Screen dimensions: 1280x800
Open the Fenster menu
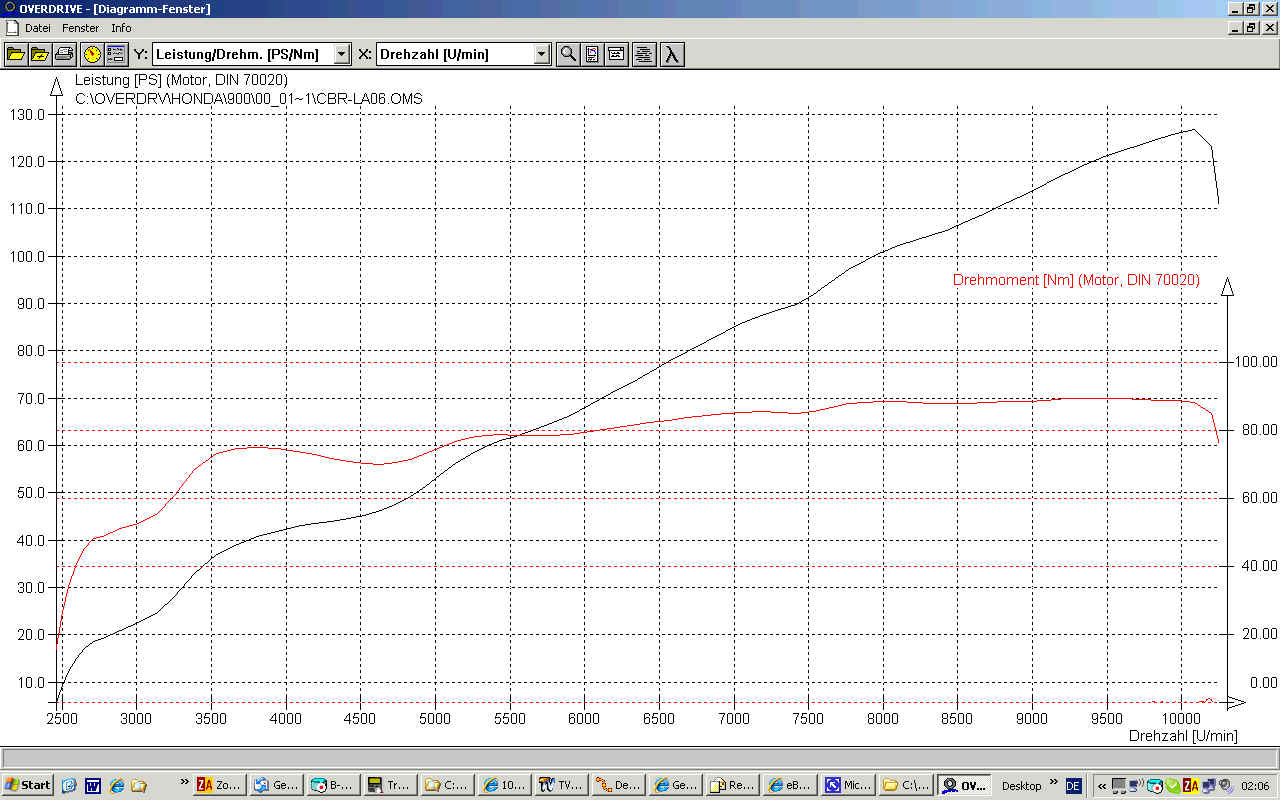(x=81, y=28)
